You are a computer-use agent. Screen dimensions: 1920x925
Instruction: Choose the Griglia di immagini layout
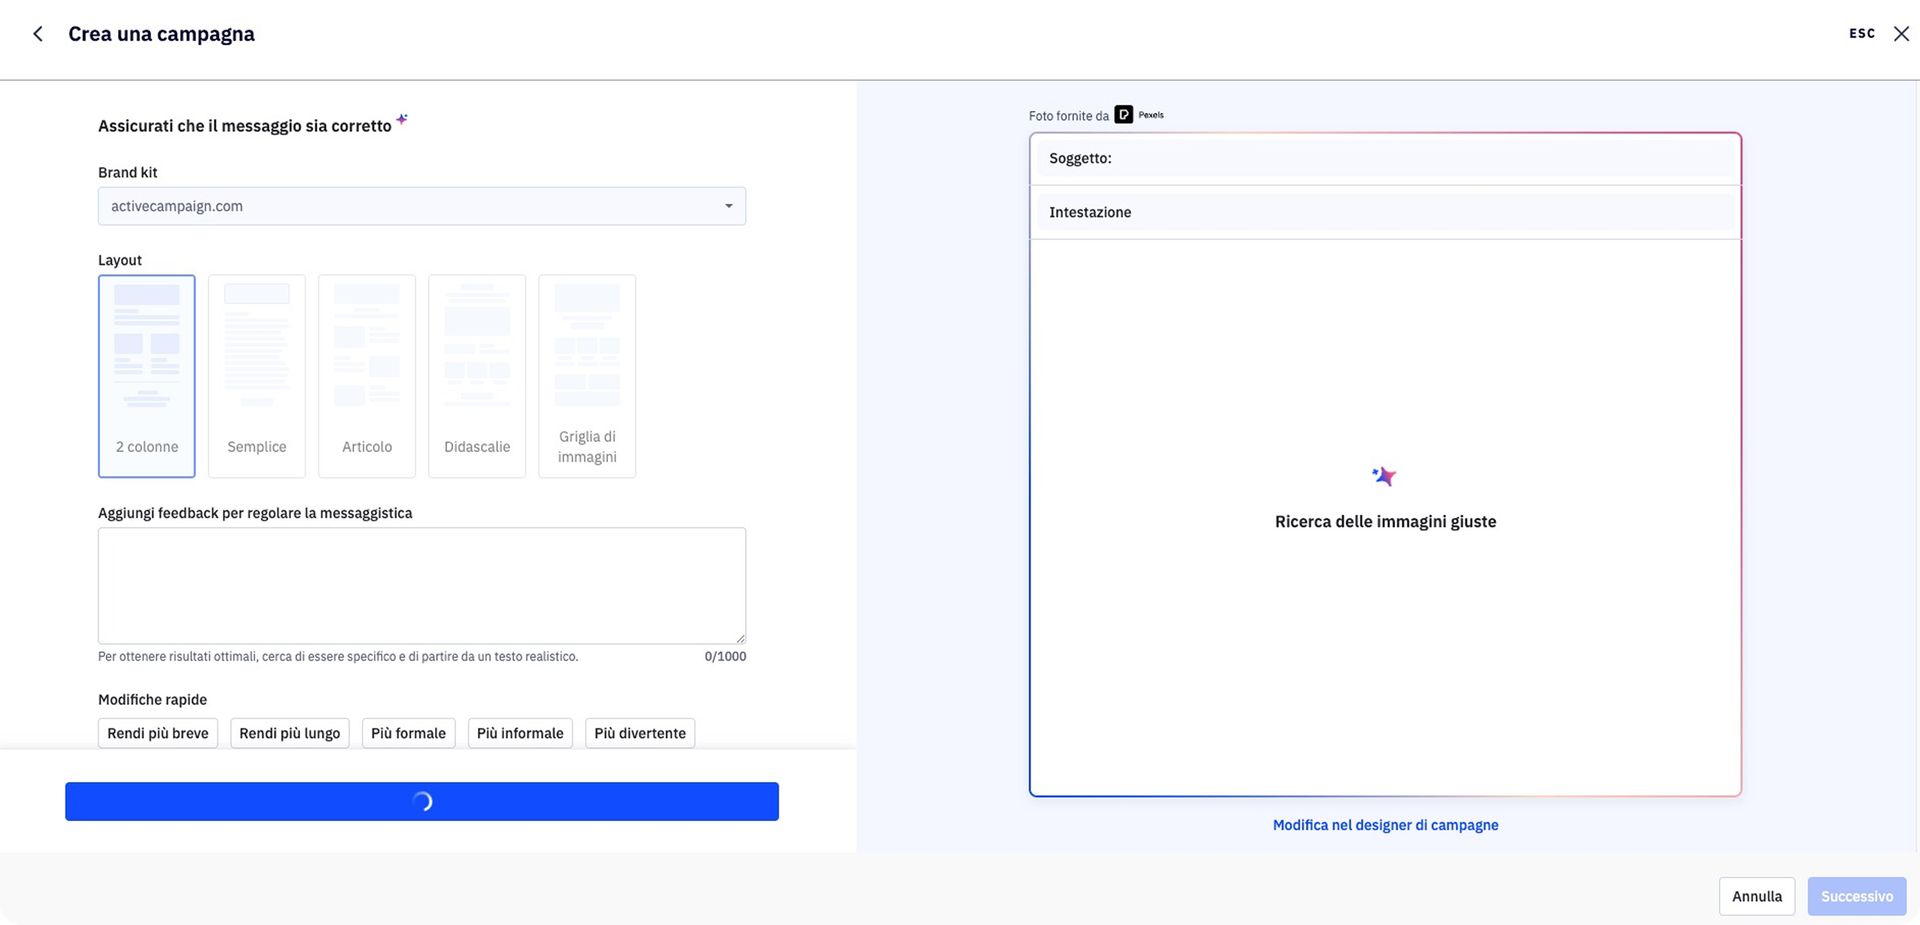(x=587, y=376)
